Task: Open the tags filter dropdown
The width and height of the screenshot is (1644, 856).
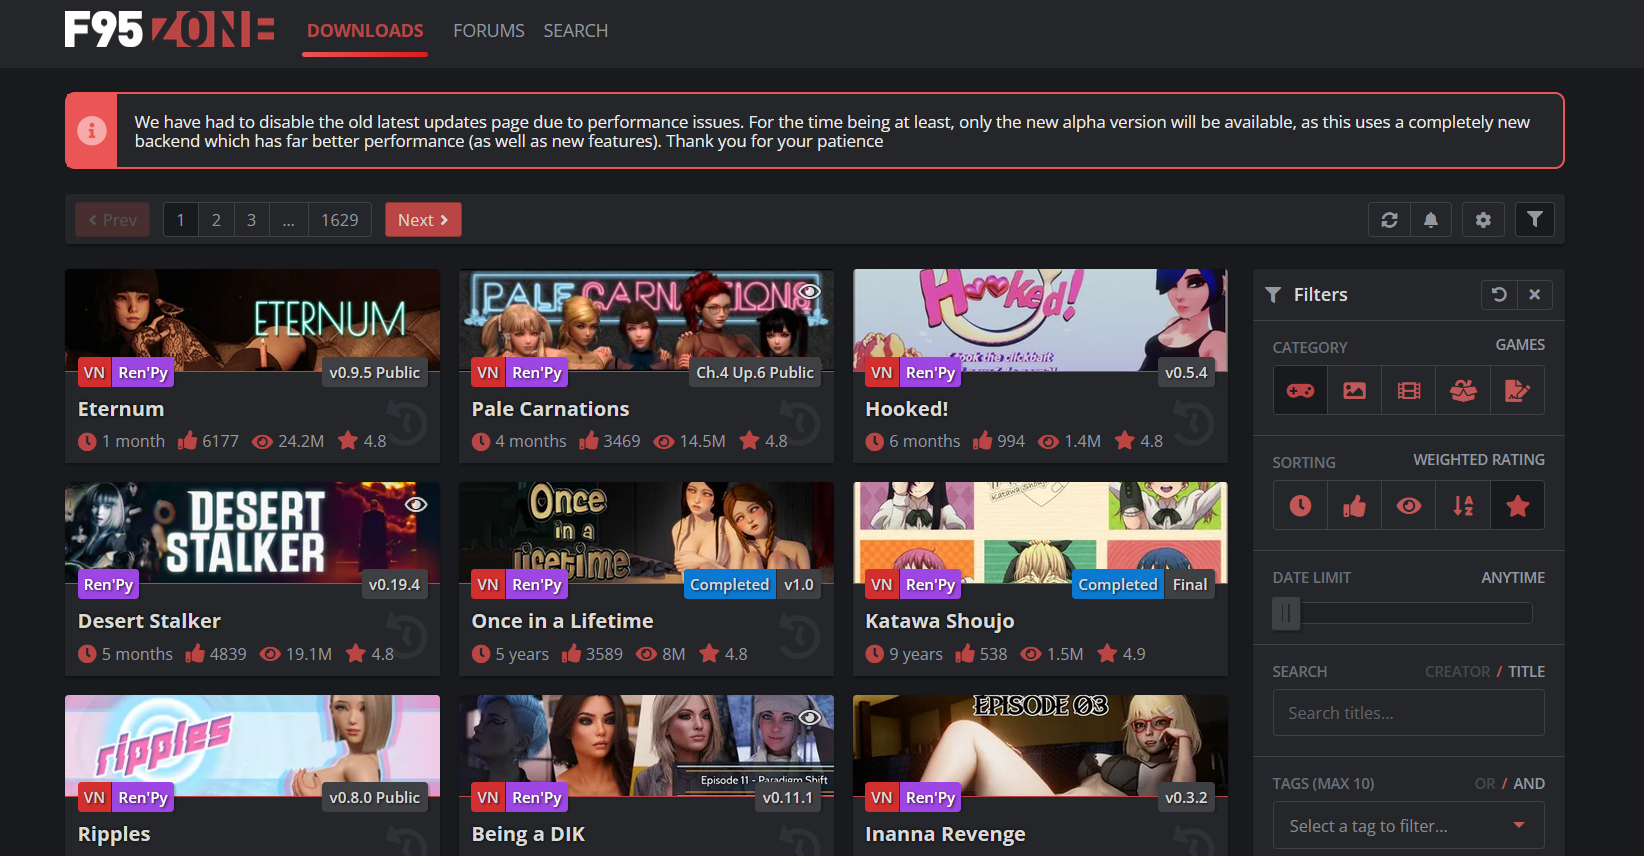Action: click(x=1408, y=826)
